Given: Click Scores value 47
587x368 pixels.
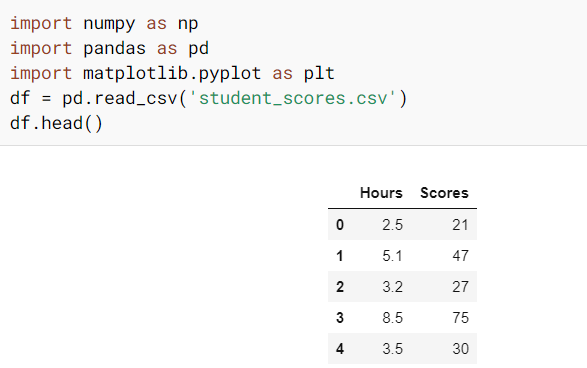Looking at the screenshot, I should pos(460,256).
